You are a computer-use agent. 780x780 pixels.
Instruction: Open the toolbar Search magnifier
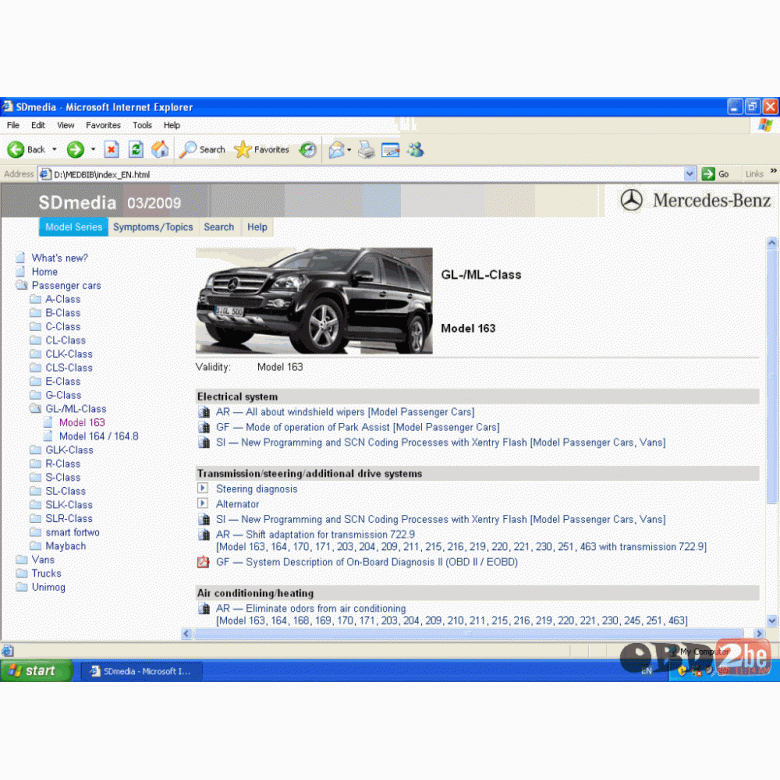188,149
